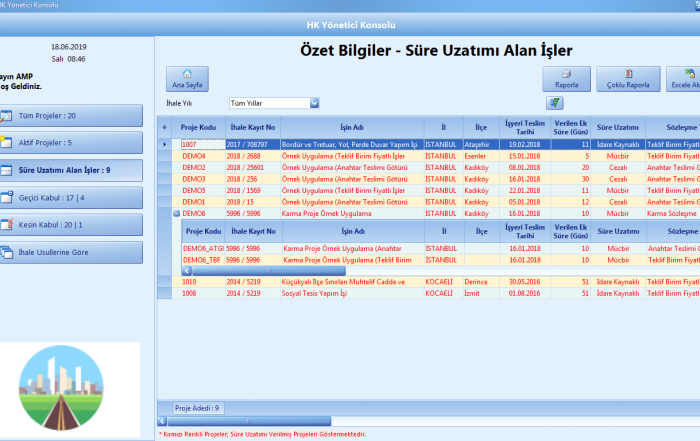Viewport: 700px width, 441px height.
Task: Click the Ana Sayfa home icon button
Action: pos(186,78)
